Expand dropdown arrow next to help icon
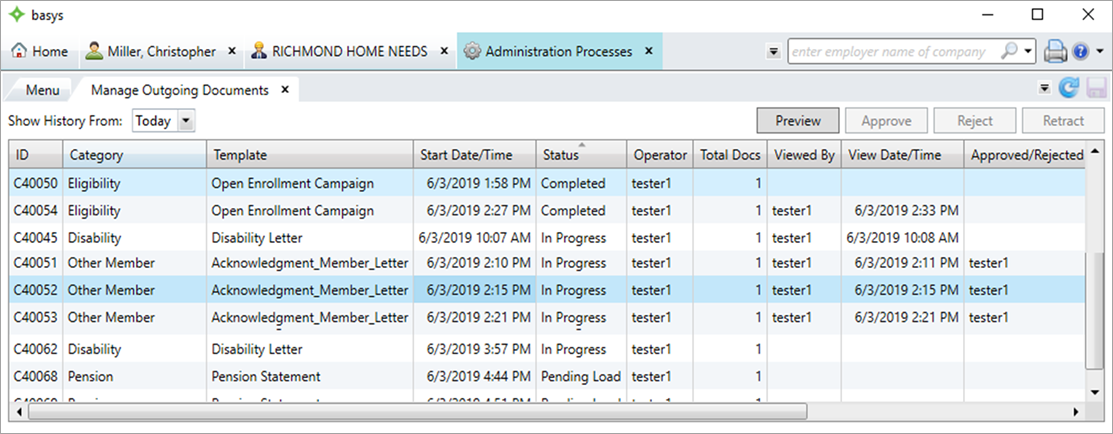Screen dimensions: 1113x434 point(1099,52)
